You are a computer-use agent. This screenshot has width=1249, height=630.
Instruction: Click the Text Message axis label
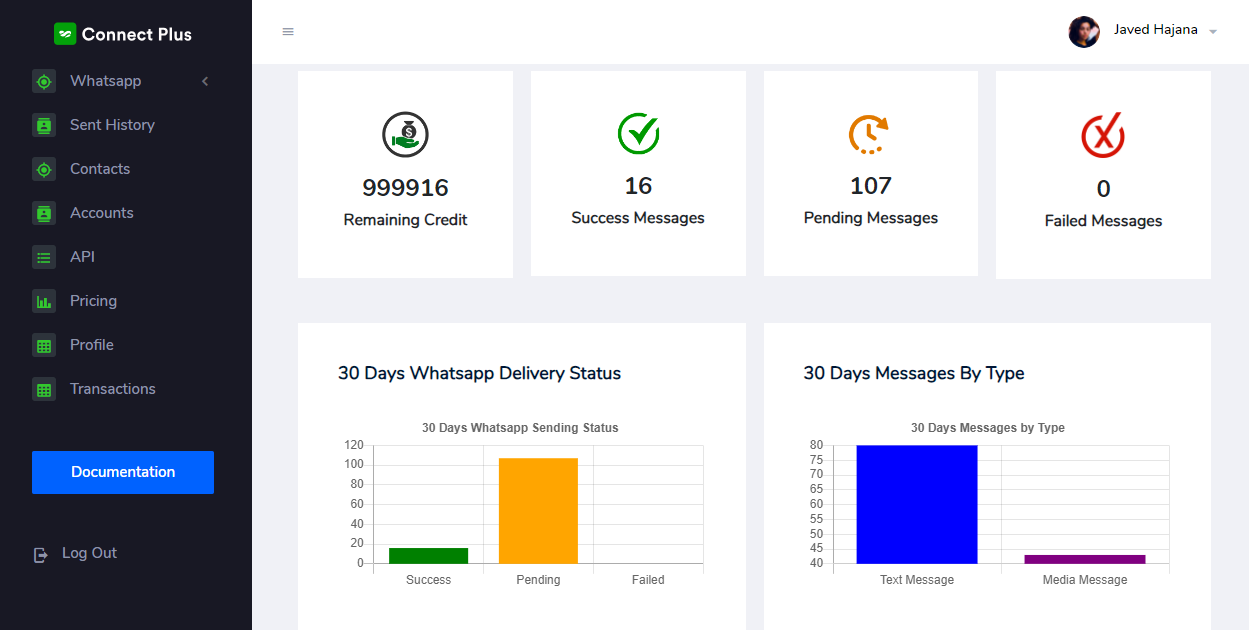[917, 580]
